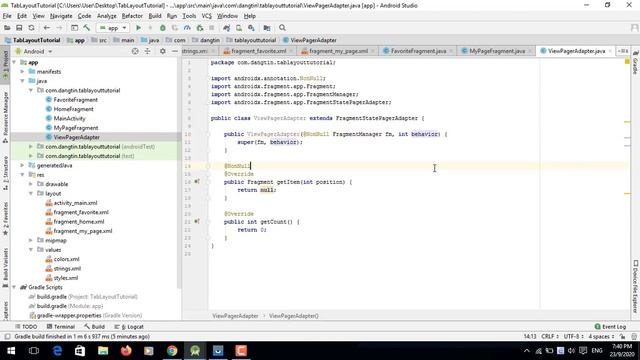The width and height of the screenshot is (640, 360).
Task: Open the Logcat tool window
Action: [129, 327]
